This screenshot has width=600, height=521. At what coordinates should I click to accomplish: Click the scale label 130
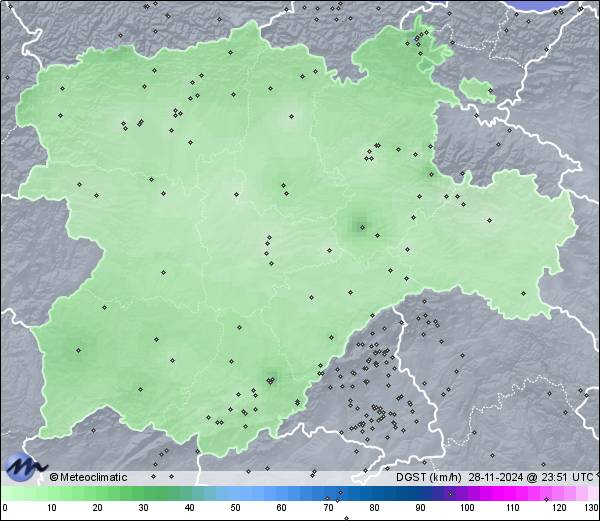point(592,508)
